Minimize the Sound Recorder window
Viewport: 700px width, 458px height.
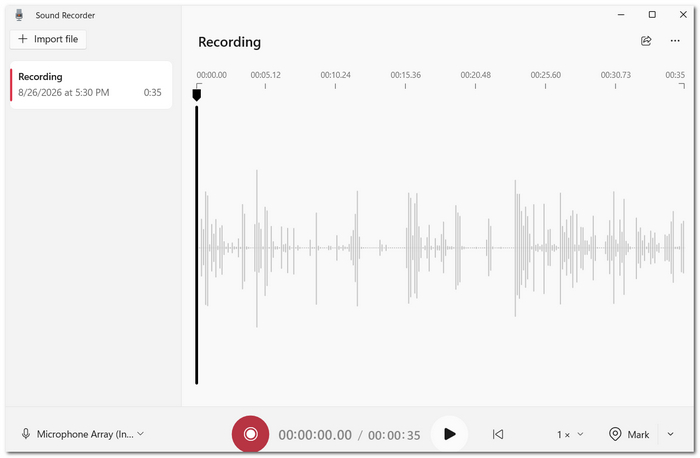pos(621,14)
